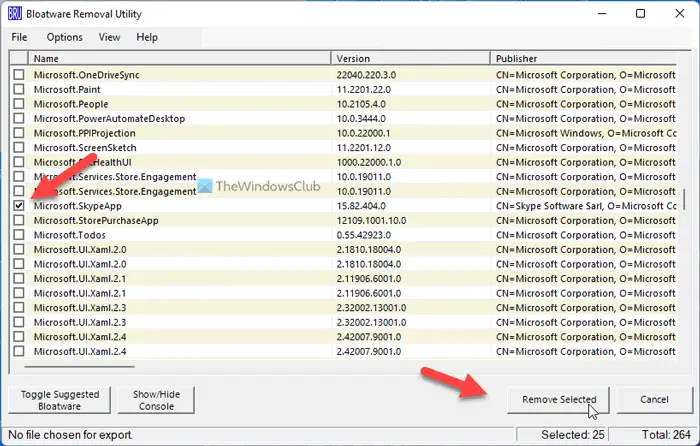This screenshot has height=446, width=700.
Task: Select the Microsoft.PPIProjection name text
Action: [x=84, y=133]
